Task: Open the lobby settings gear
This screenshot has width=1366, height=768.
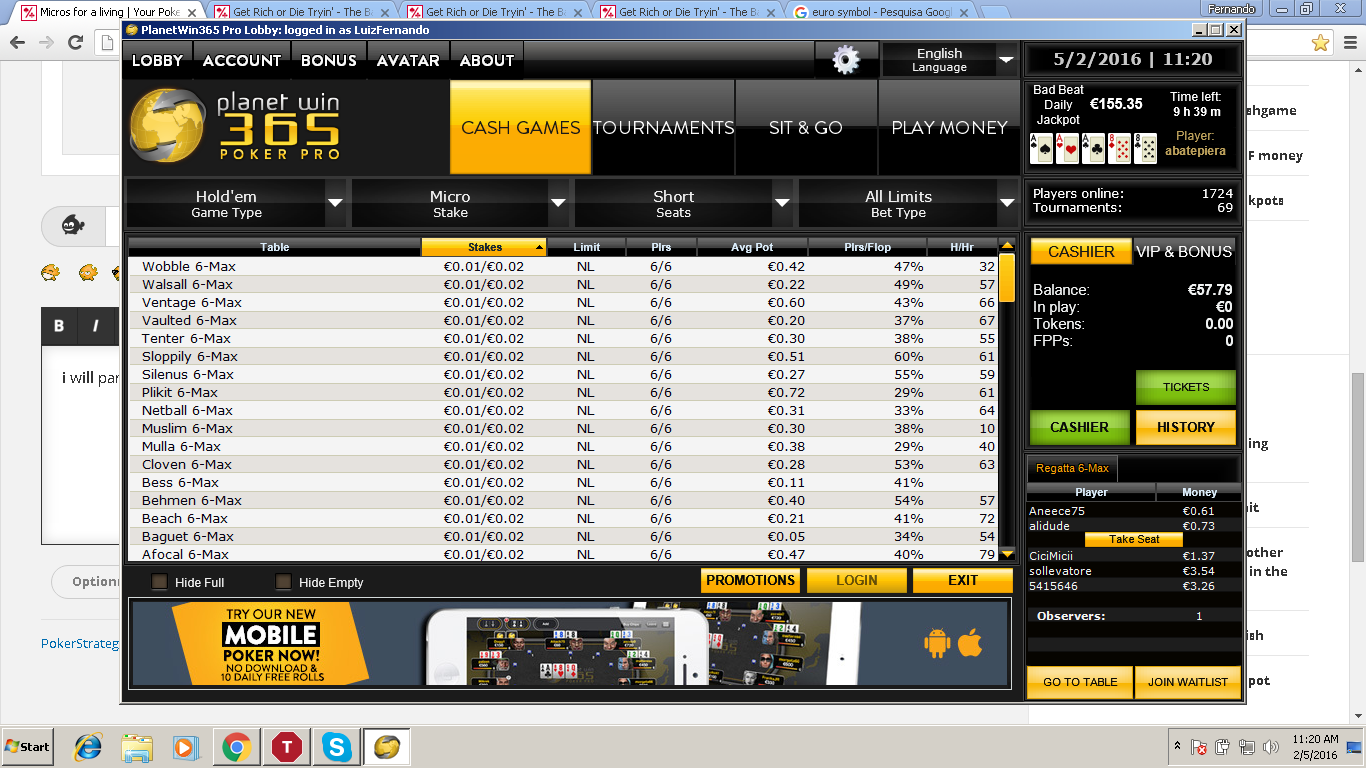Action: (x=846, y=60)
